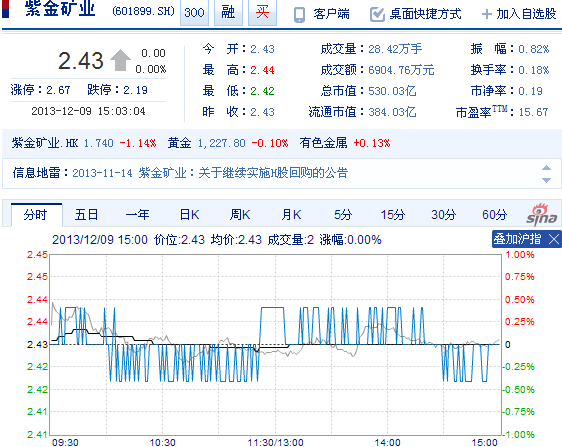
Task: Click the 成交量 value 28.42万手
Action: pyautogui.click(x=395, y=49)
